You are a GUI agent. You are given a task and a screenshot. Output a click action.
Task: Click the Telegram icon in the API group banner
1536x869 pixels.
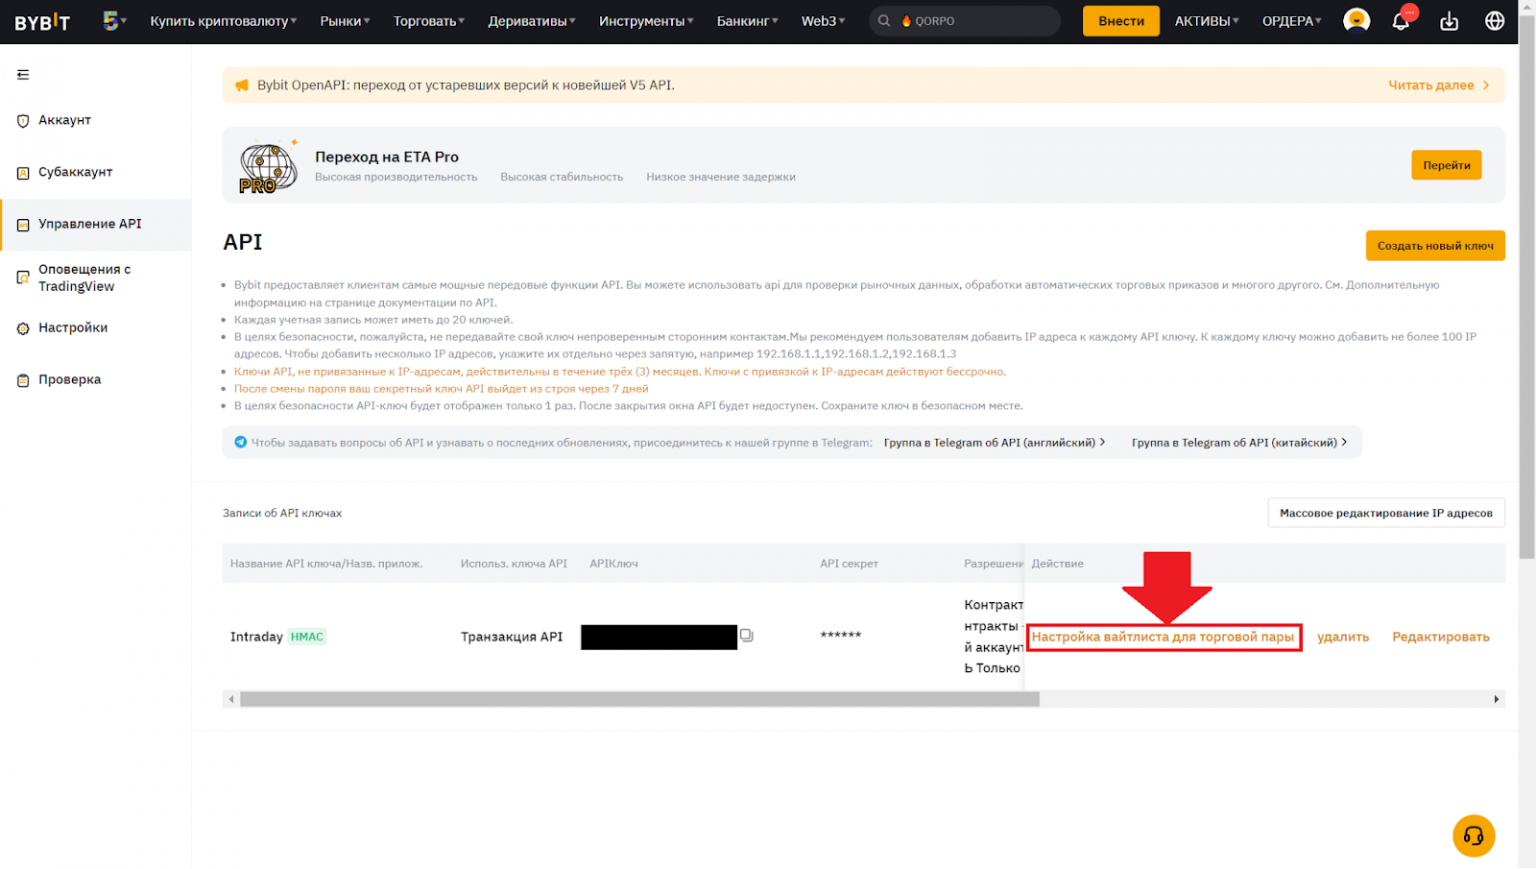click(241, 442)
